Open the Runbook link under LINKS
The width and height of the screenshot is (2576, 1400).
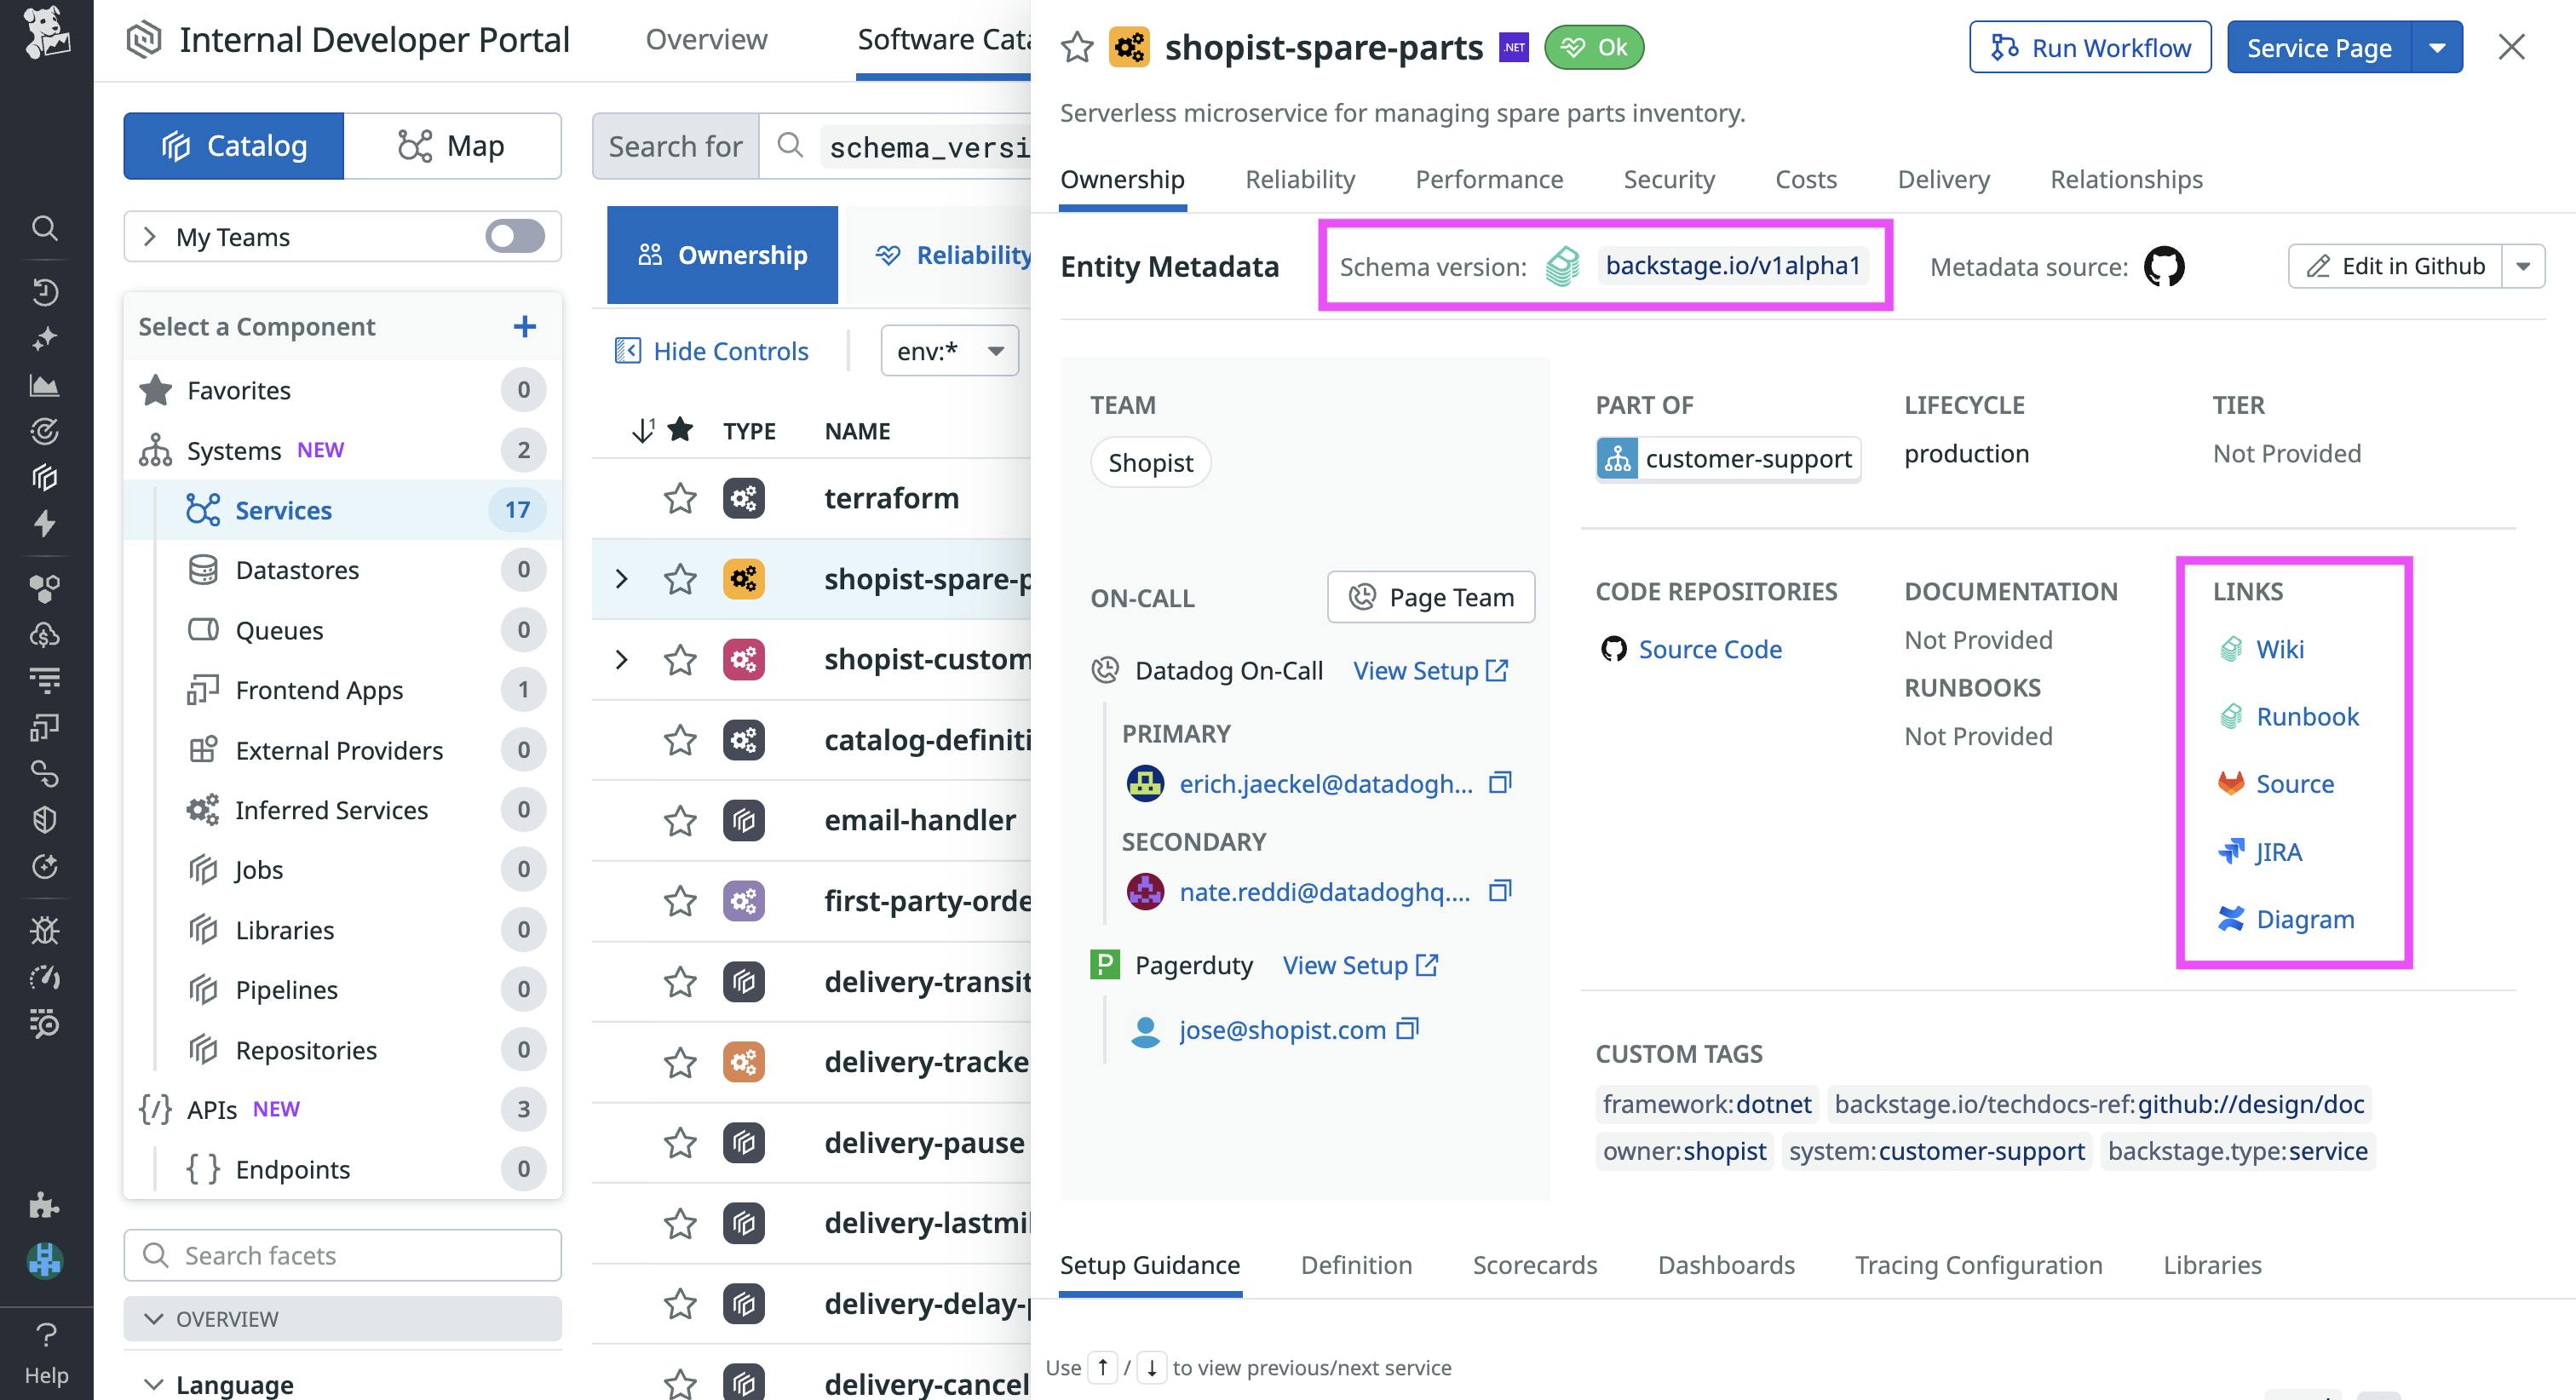2308,716
